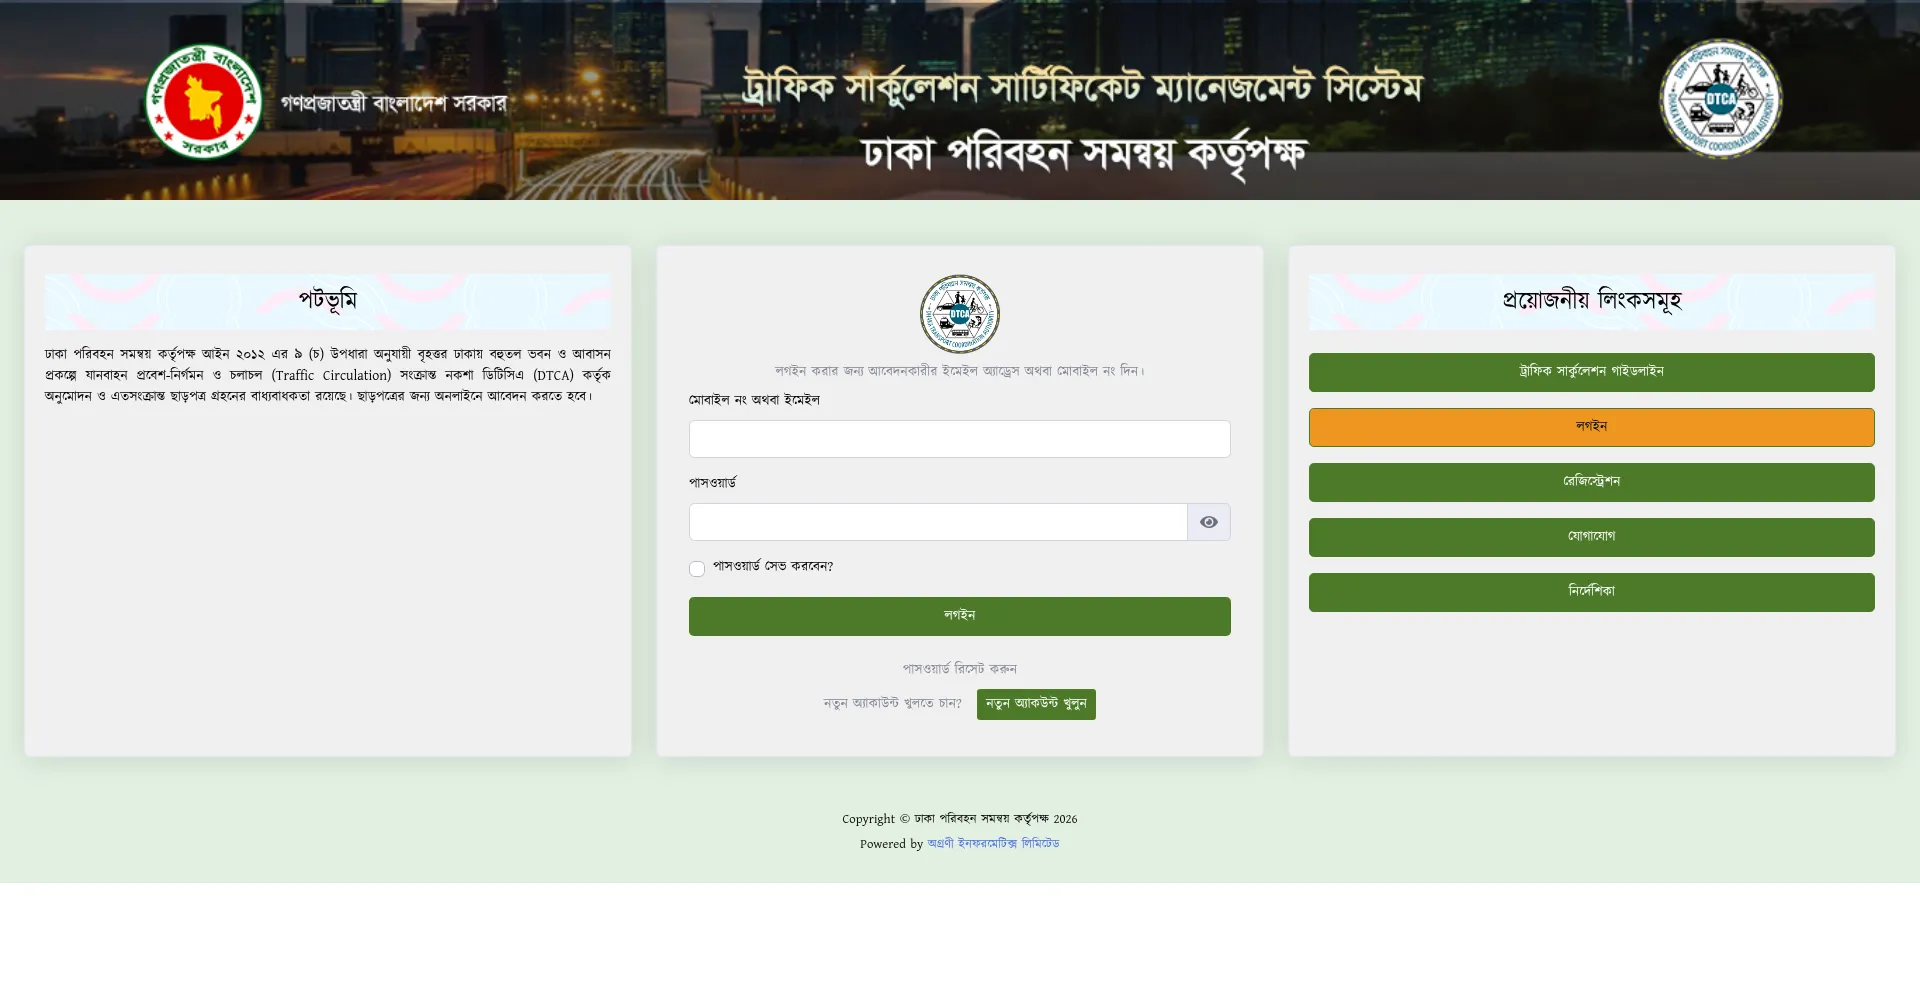Viewport: 1920px width, 993px height.
Task: Open ট্রাফিক সার্কুলেশন গাইডলাইন link button
Action: [x=1592, y=372]
